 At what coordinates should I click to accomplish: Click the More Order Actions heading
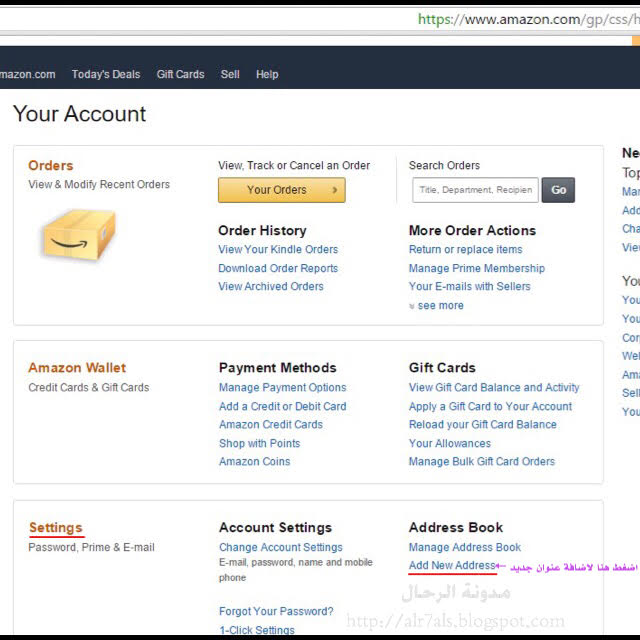coord(473,230)
